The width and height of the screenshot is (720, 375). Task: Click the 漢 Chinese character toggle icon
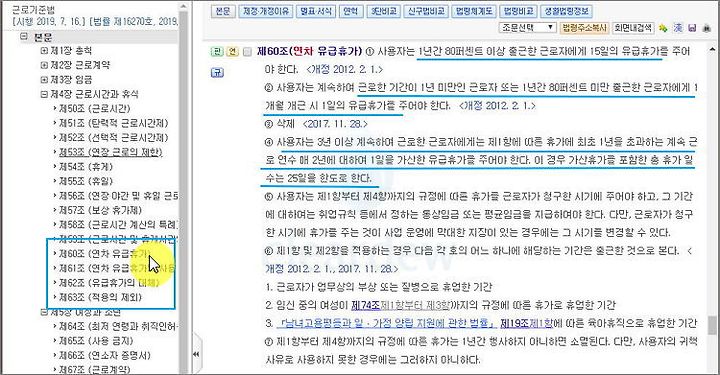coord(678,28)
